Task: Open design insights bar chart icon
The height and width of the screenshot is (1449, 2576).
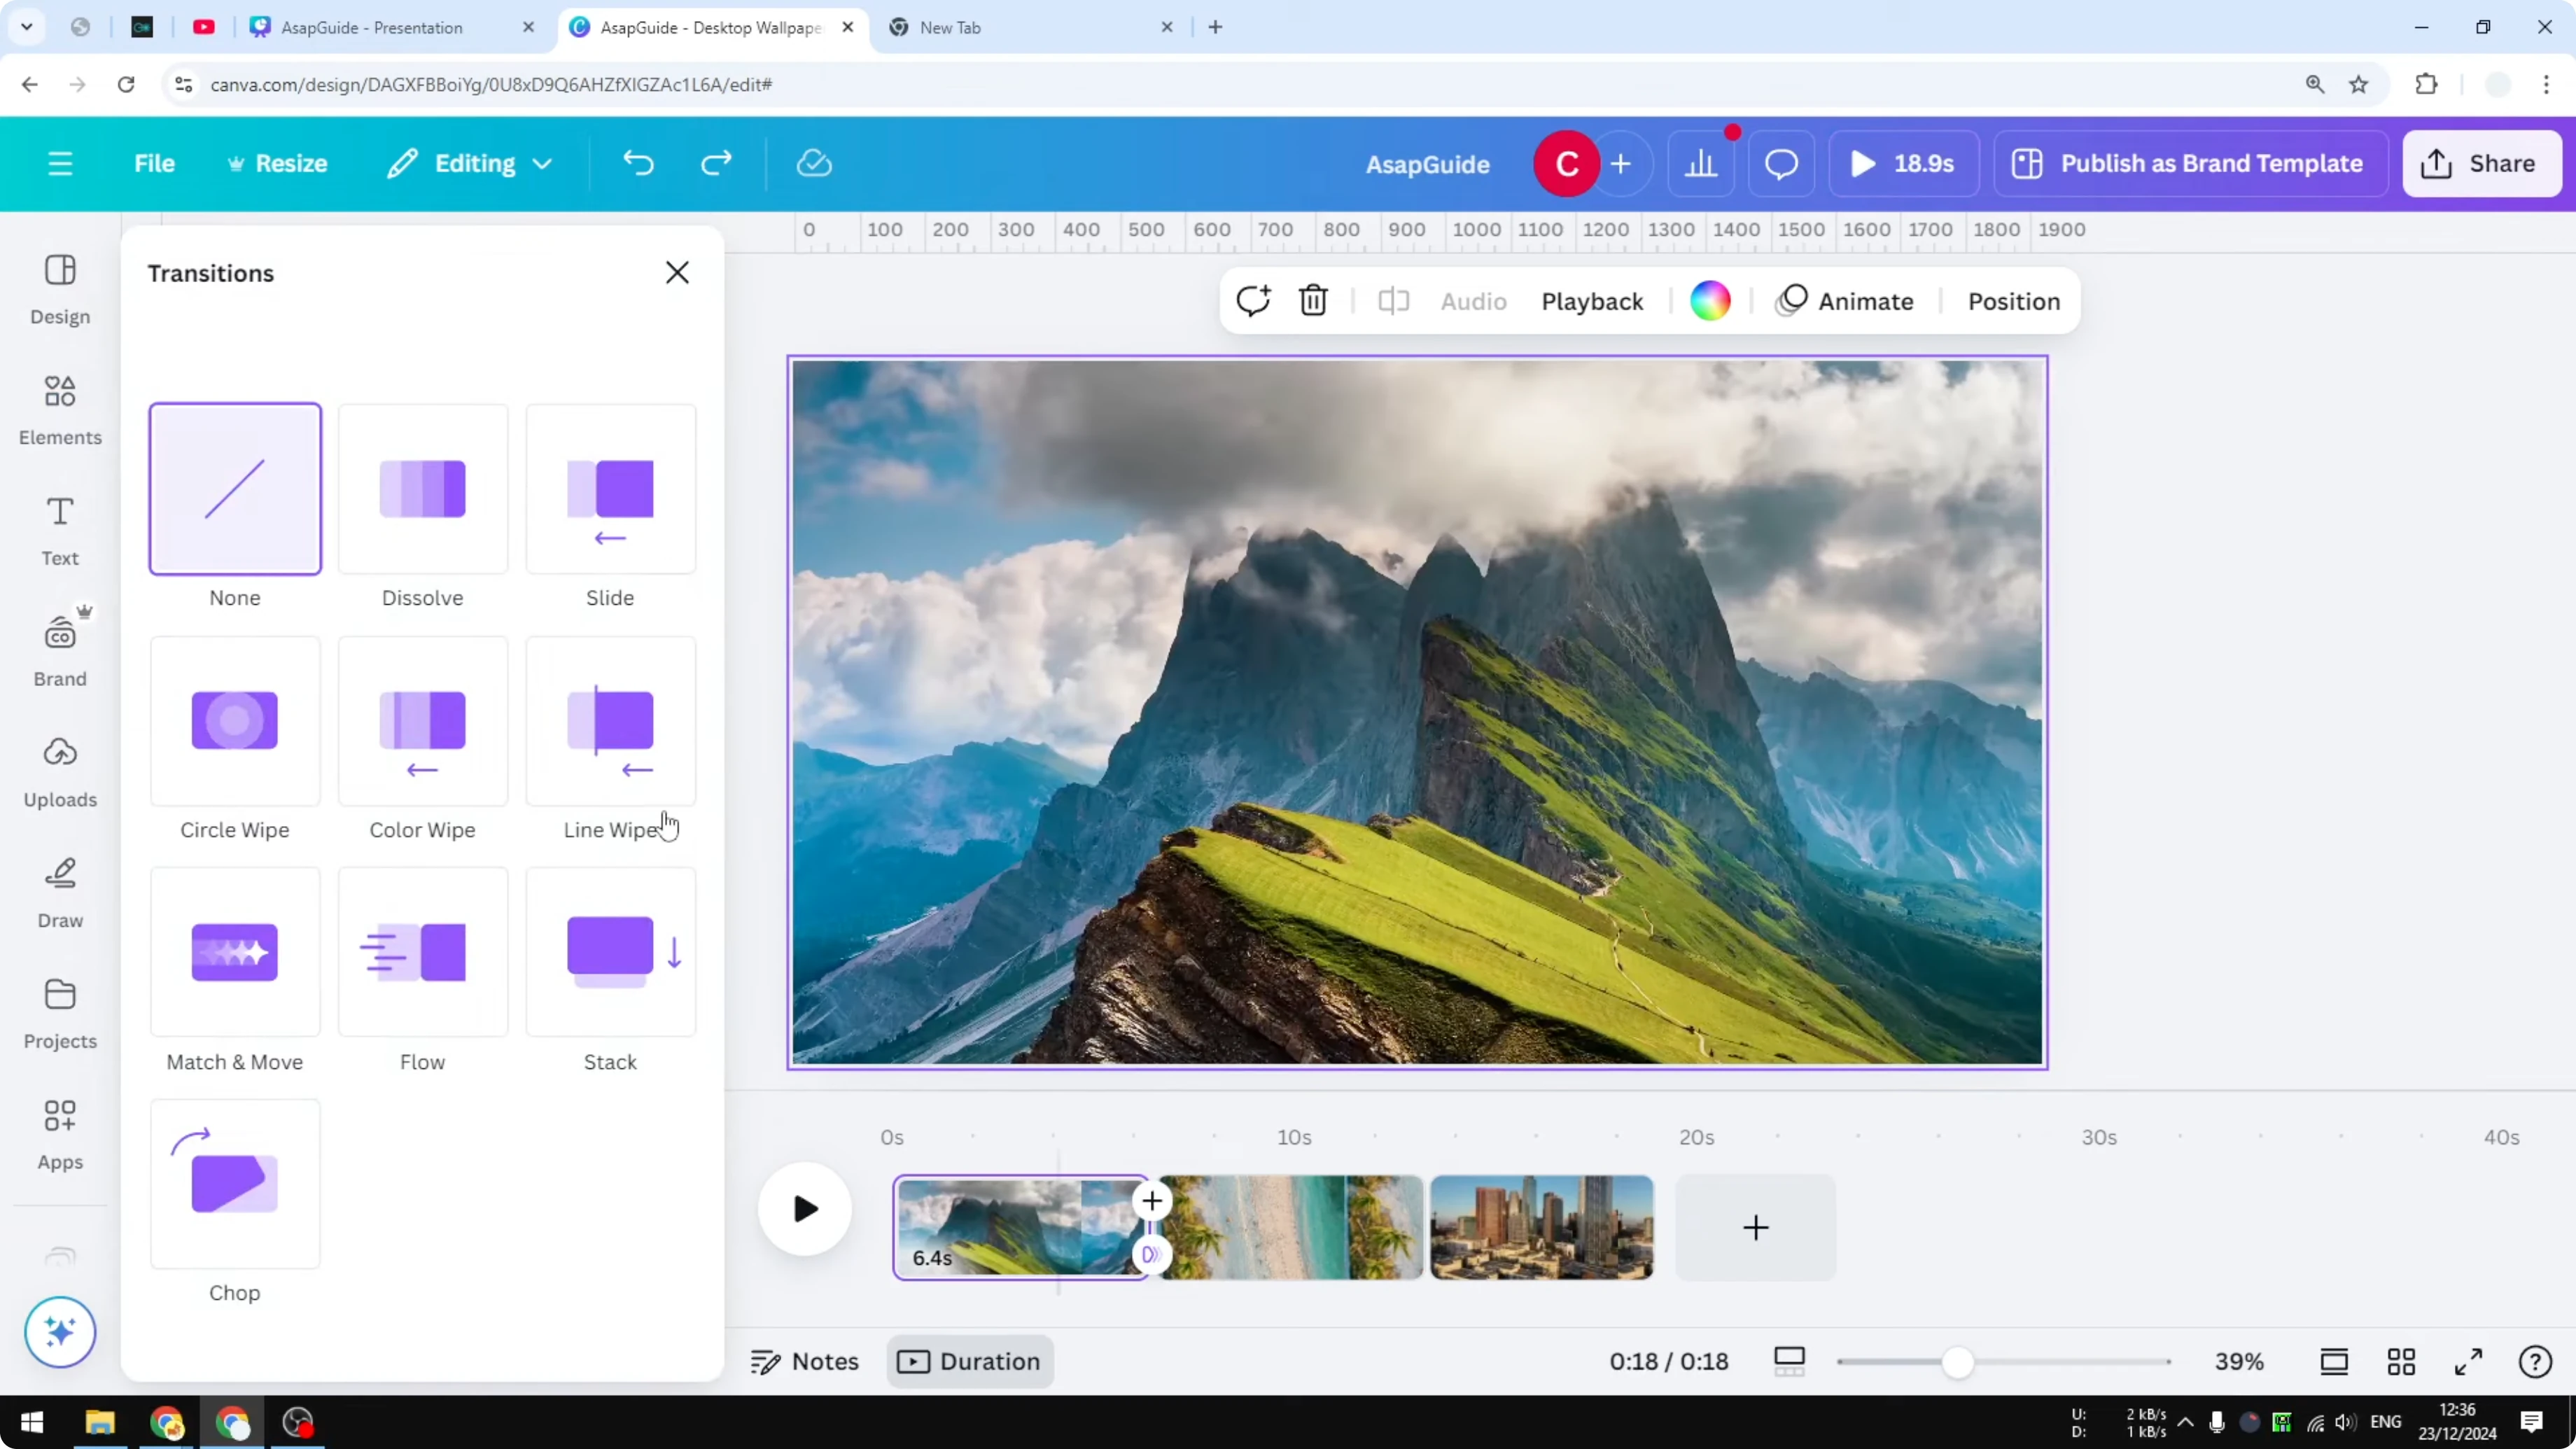Action: click(x=1701, y=163)
